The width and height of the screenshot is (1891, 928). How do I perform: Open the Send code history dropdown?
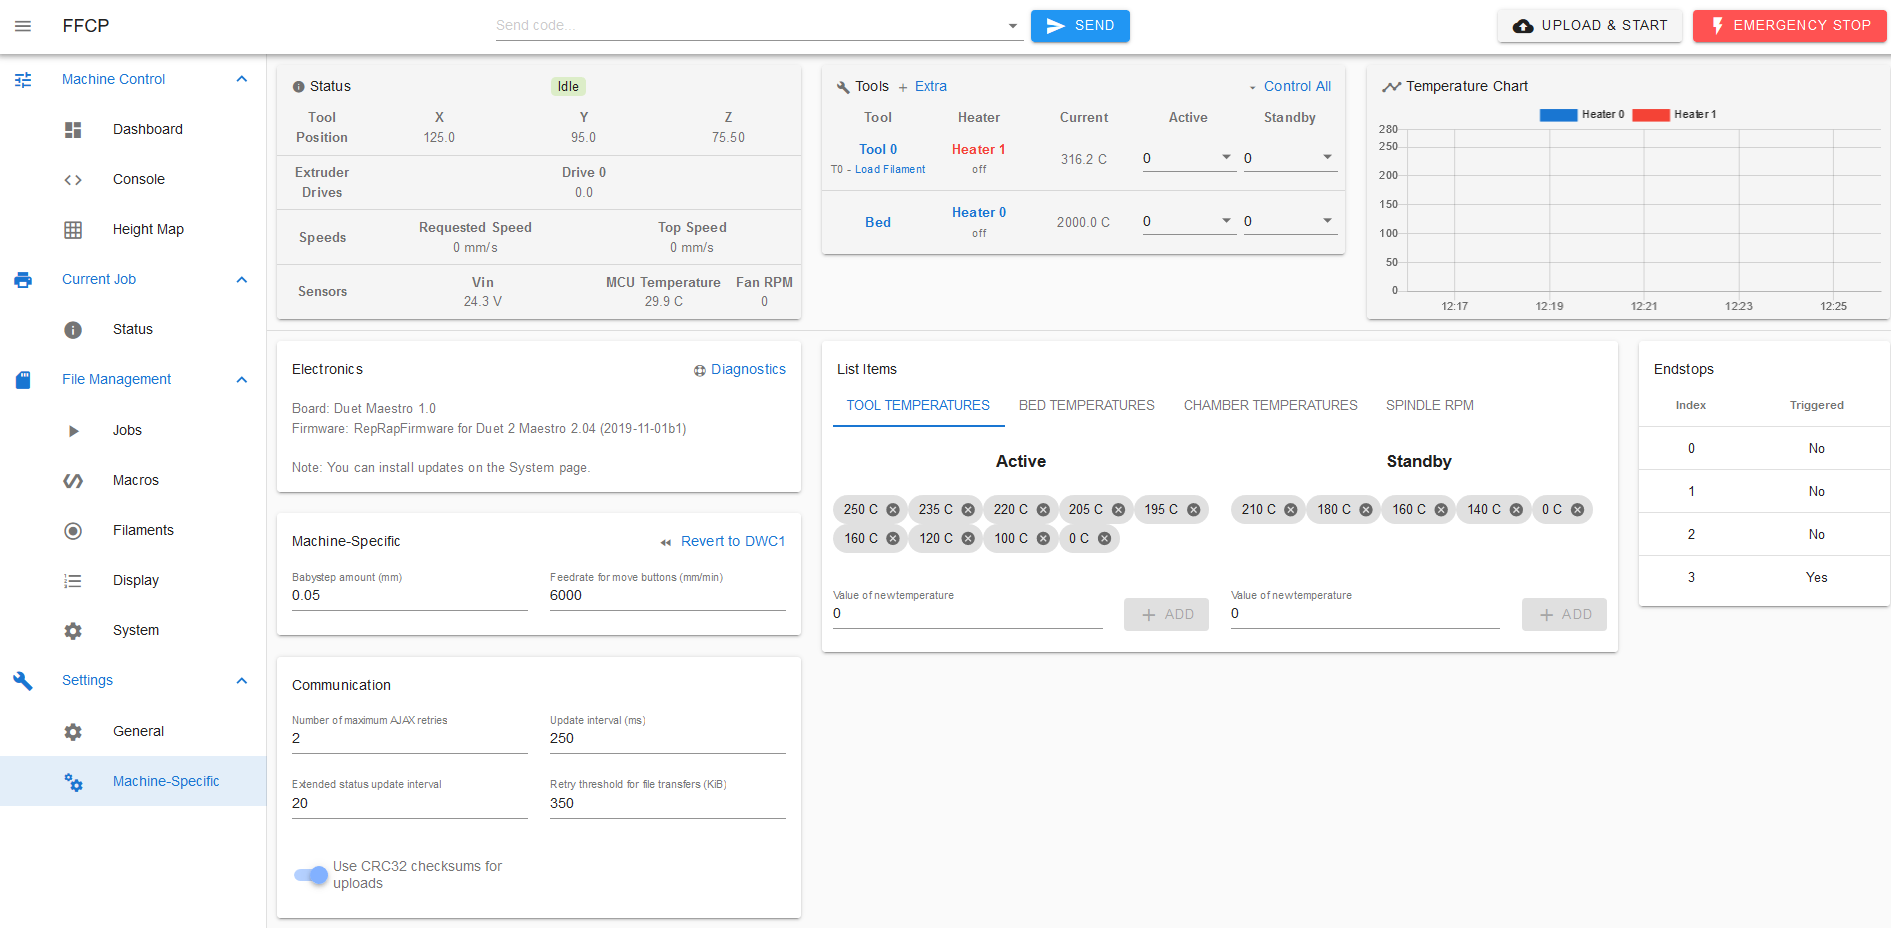[1012, 26]
